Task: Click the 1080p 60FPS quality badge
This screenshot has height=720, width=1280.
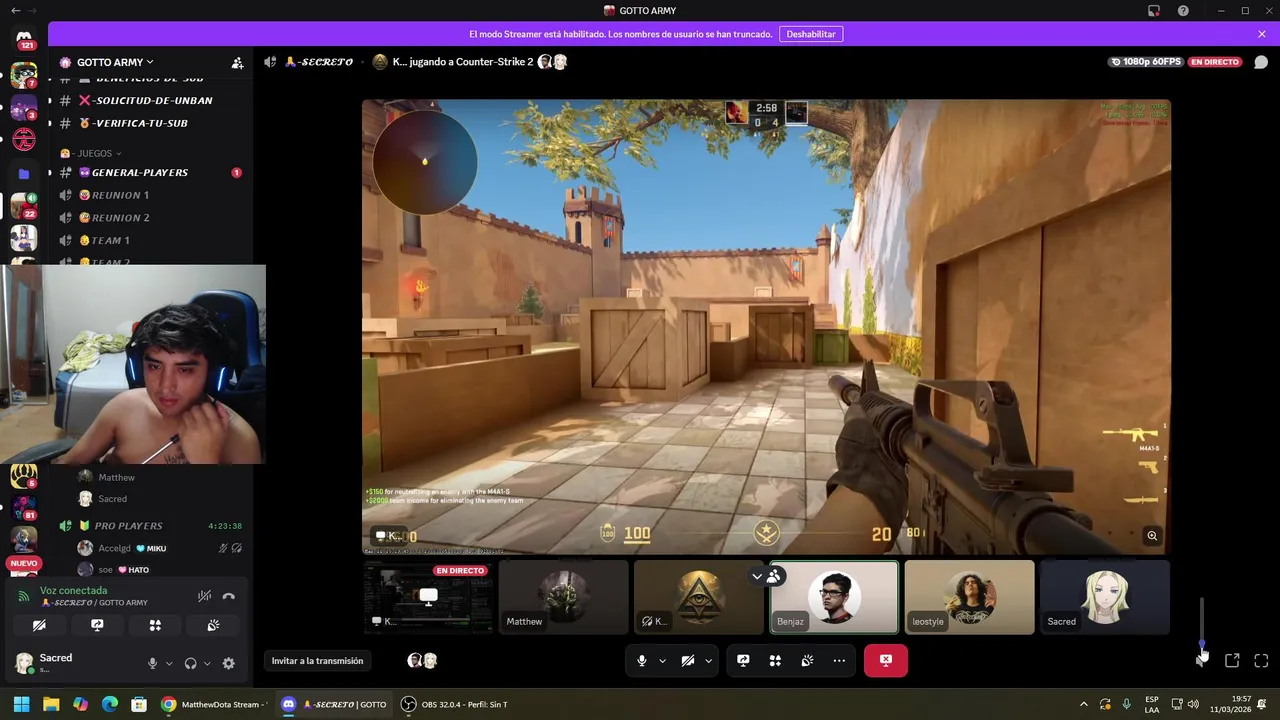Action: pos(1145,62)
